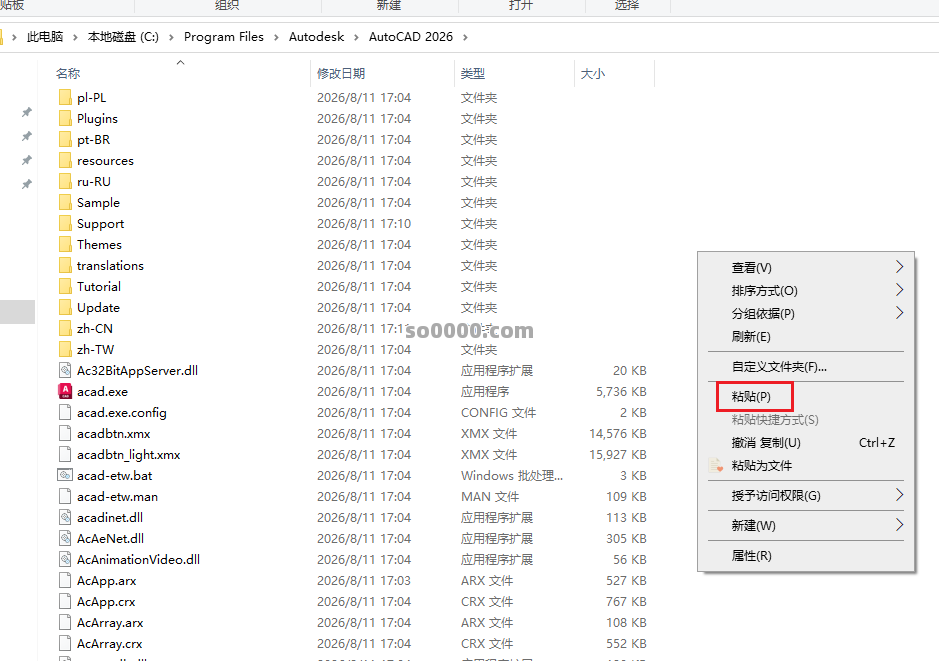Click the AcAnimationVideo.dll file icon
939x661 pixels.
pos(65,559)
